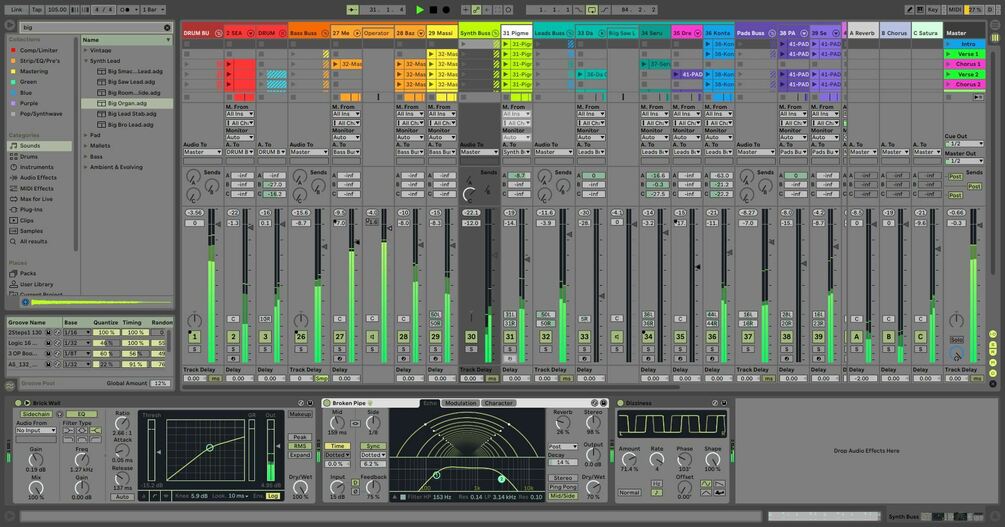Toggle track activator 36 for Konta track
This screenshot has height=527, width=1005.
click(x=712, y=337)
